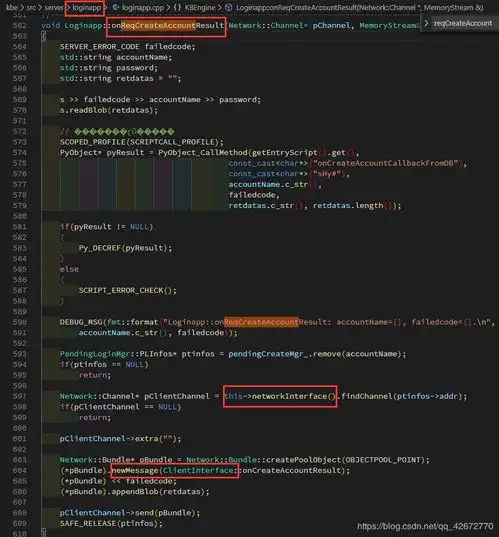Click line number 604 in the gutter
This screenshot has height=537, width=499.
[20, 470]
